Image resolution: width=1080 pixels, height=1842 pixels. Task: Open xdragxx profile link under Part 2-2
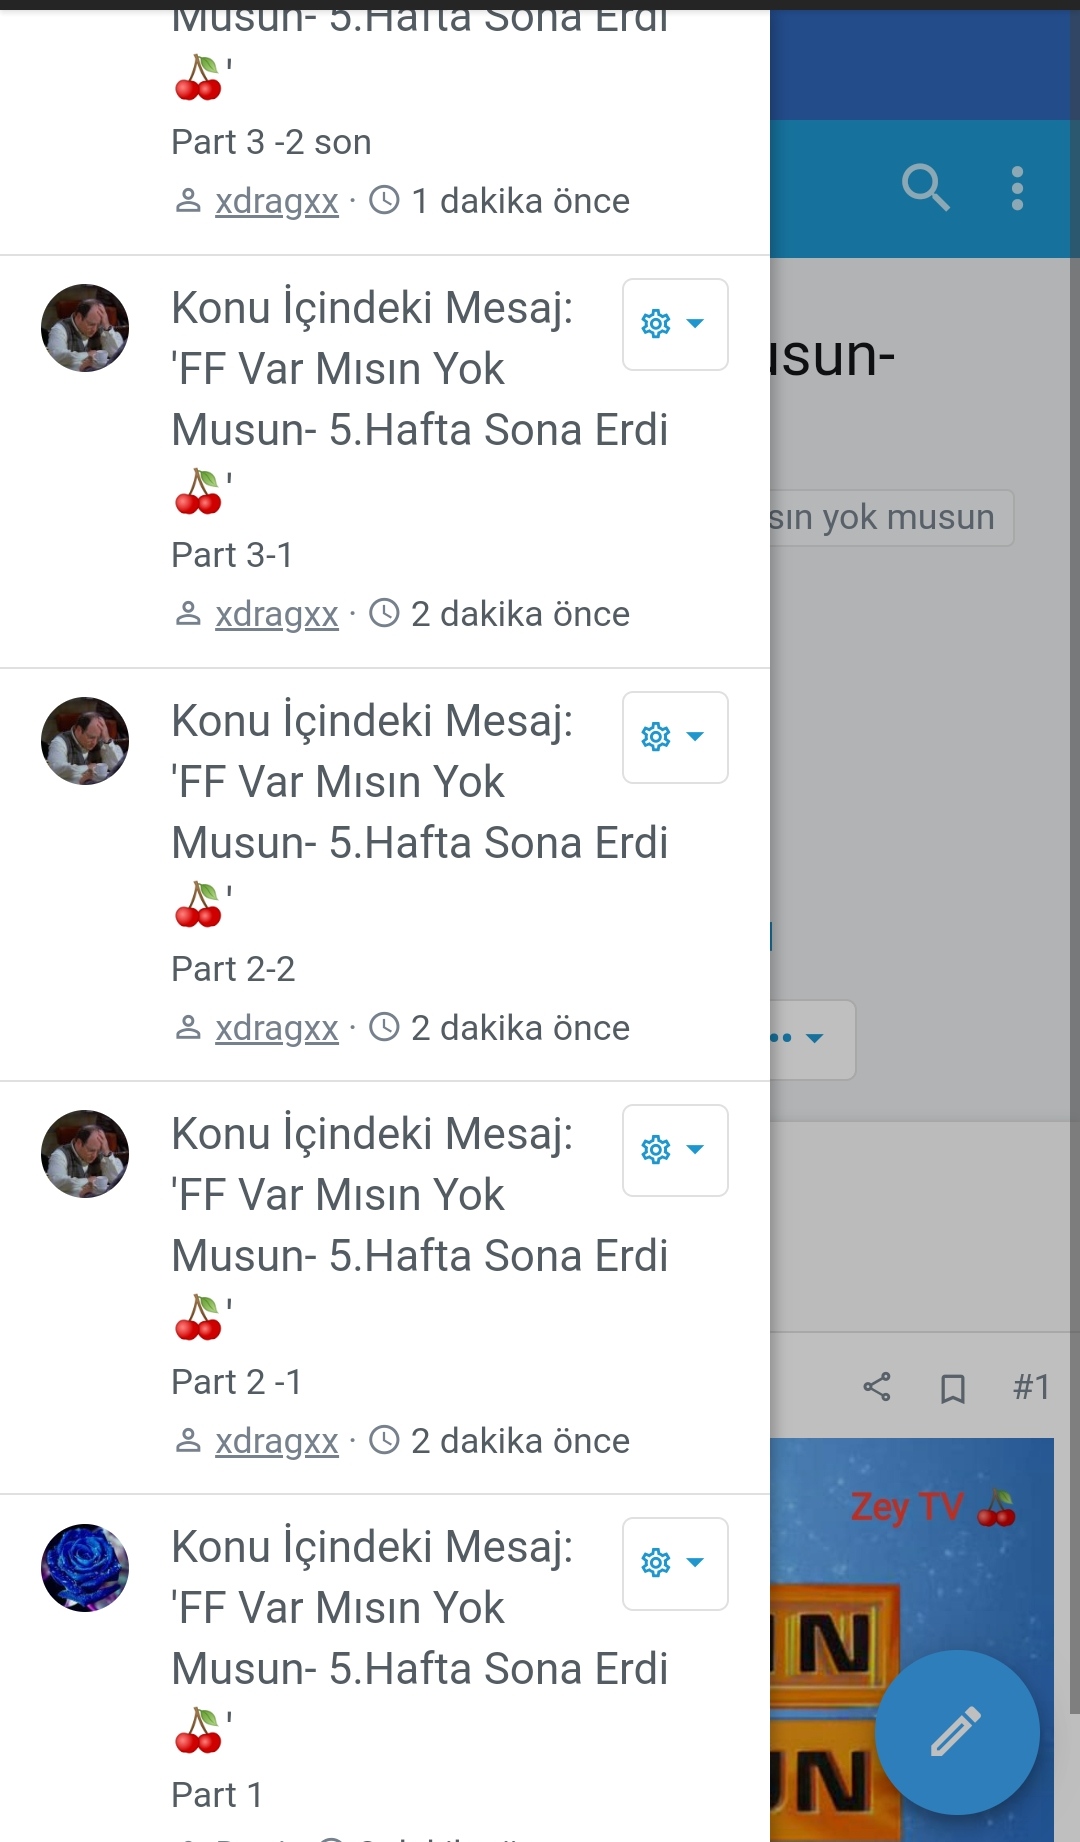(277, 1028)
